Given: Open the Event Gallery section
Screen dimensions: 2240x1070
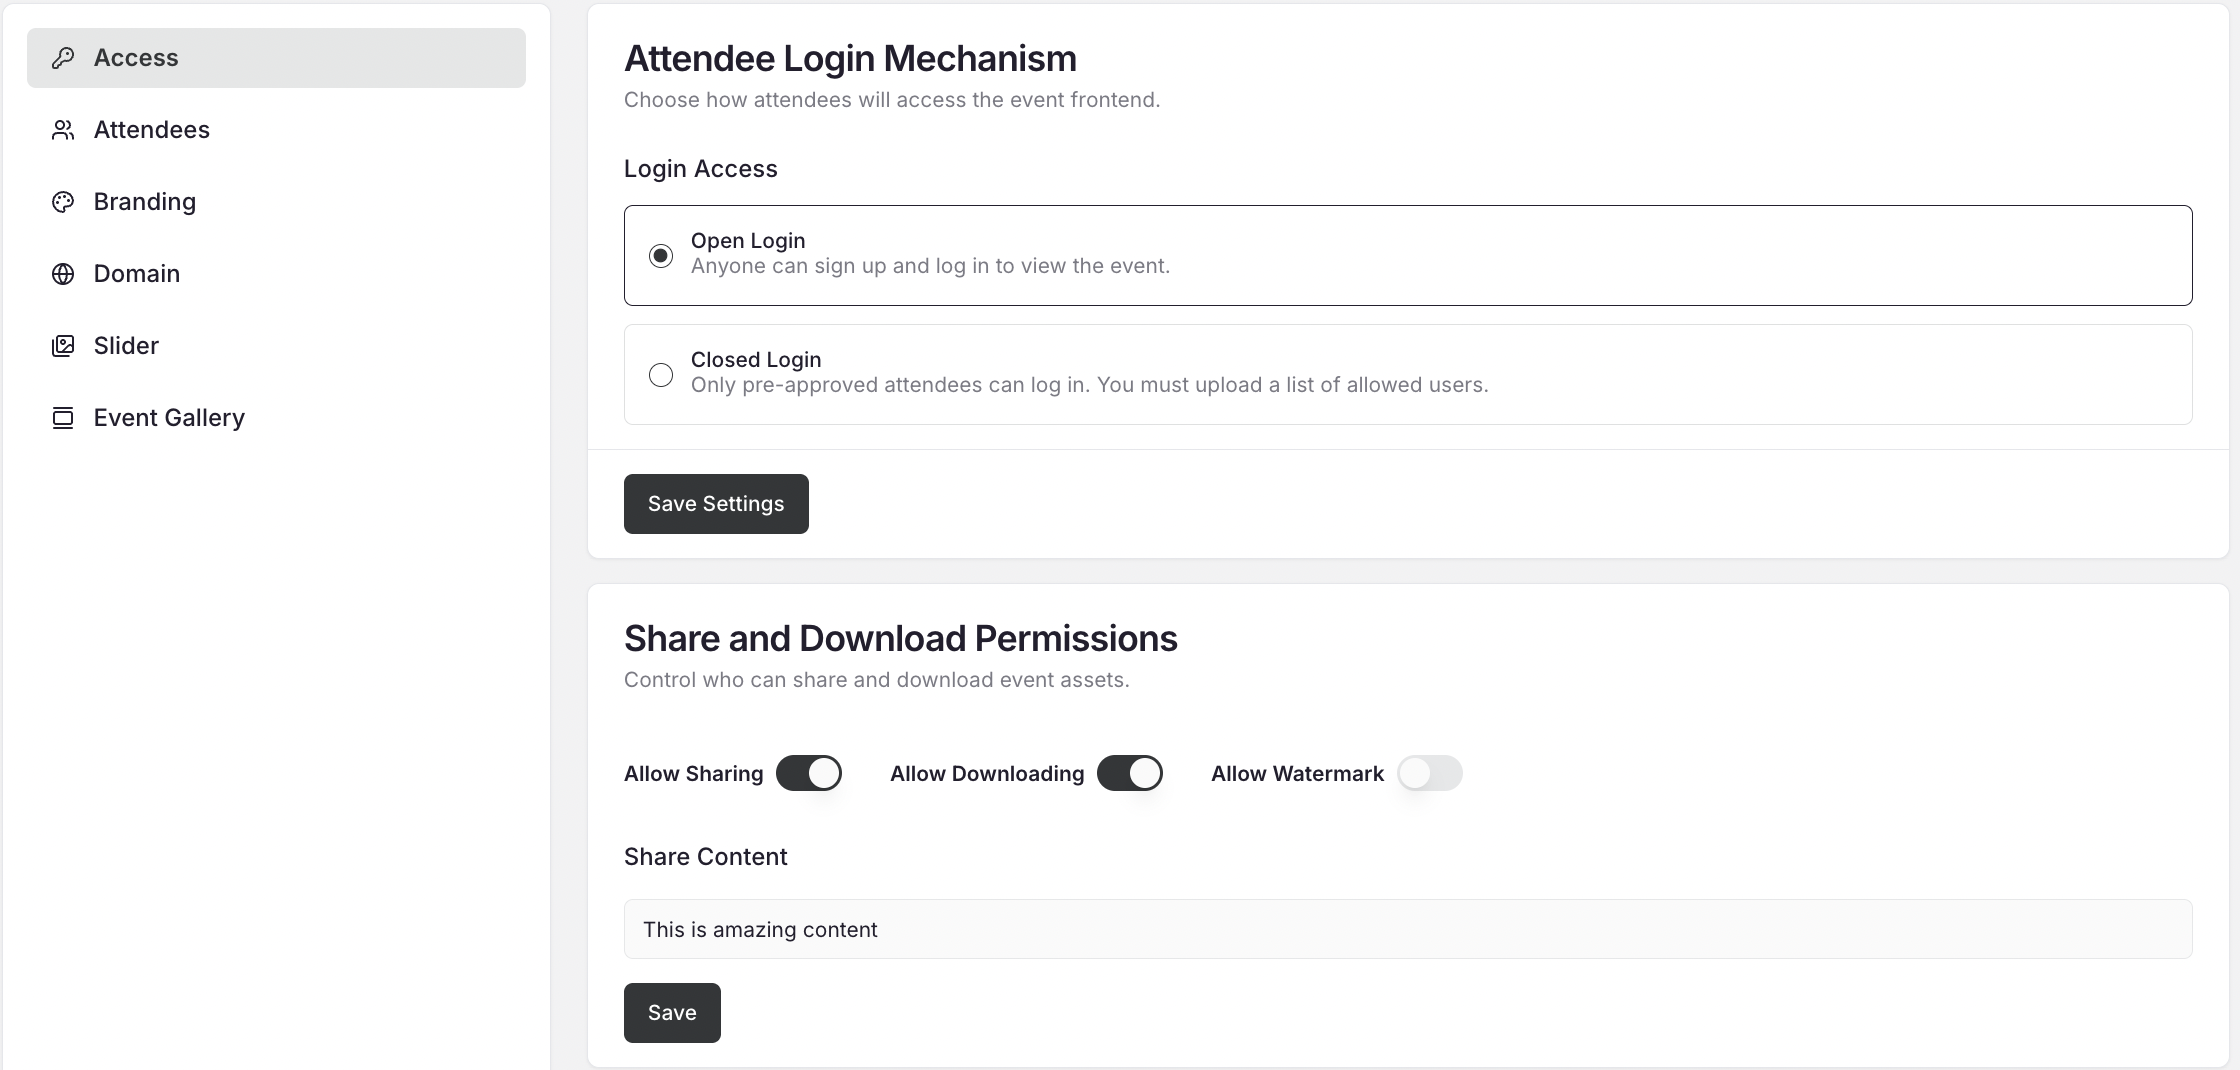Looking at the screenshot, I should [169, 417].
